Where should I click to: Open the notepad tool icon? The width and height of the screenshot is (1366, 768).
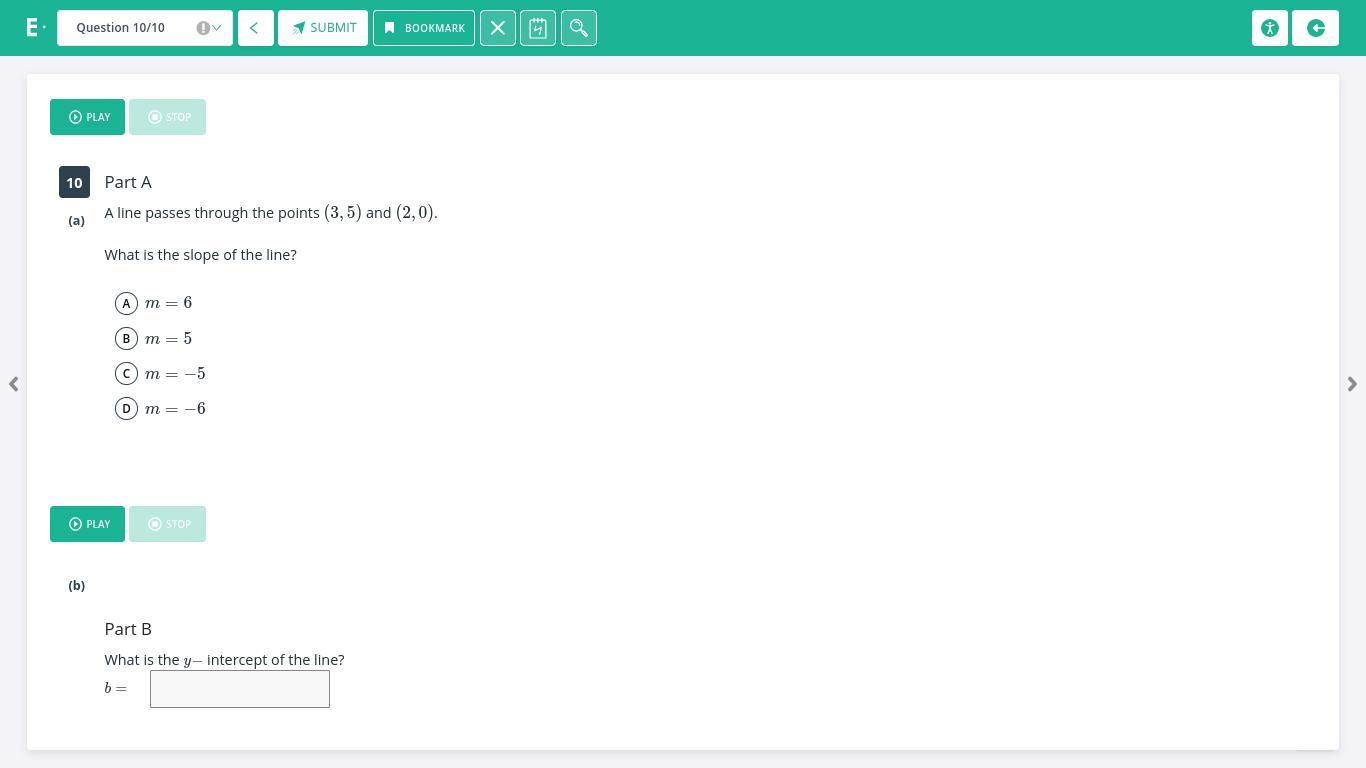pyautogui.click(x=537, y=28)
